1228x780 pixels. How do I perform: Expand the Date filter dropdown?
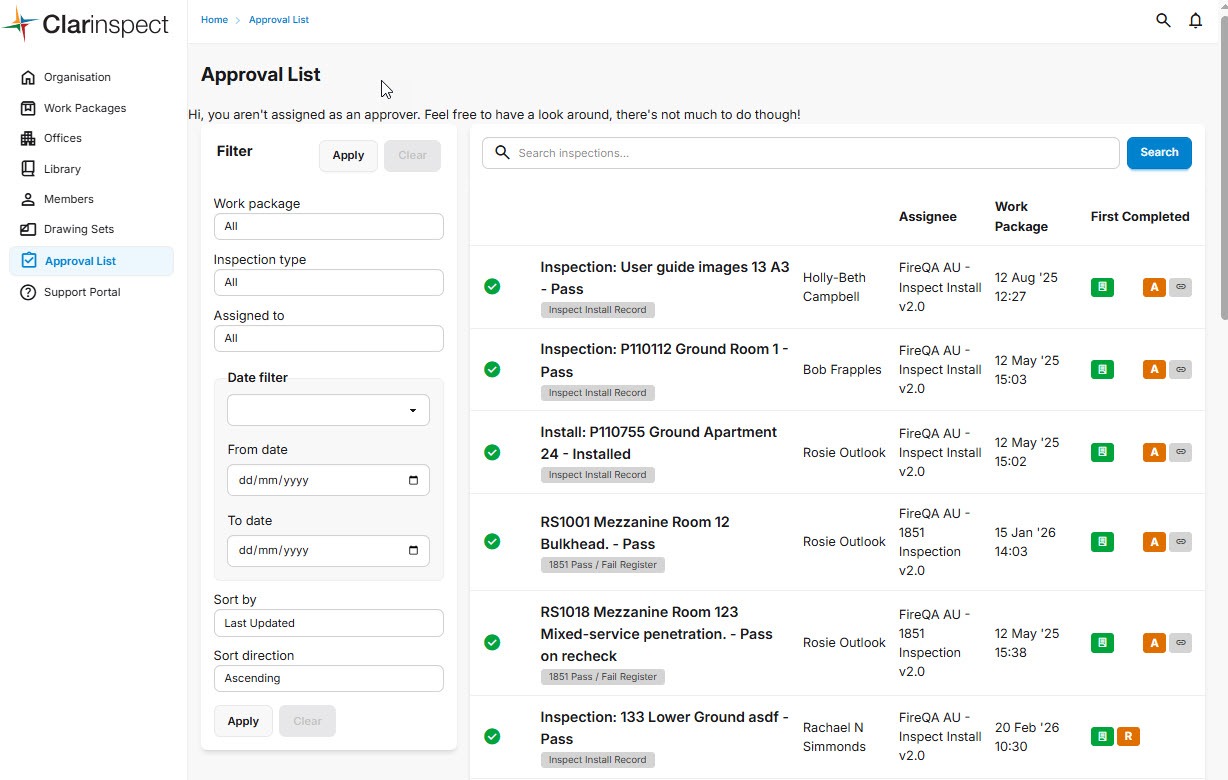(328, 410)
